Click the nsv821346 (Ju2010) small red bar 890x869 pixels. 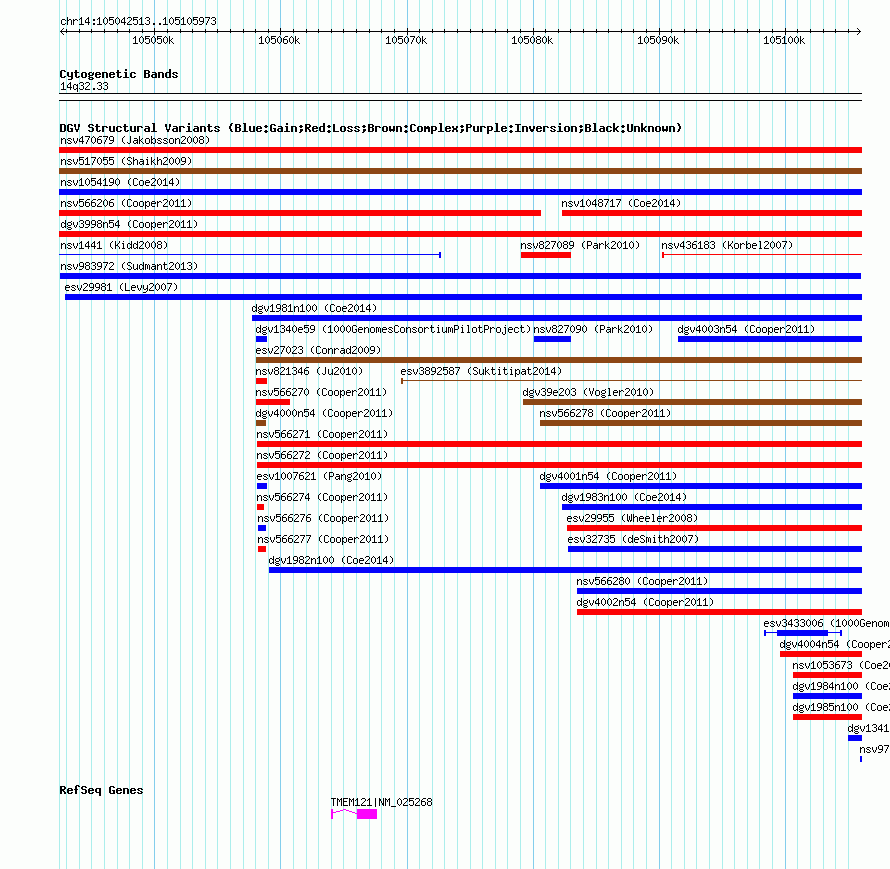(x=261, y=381)
